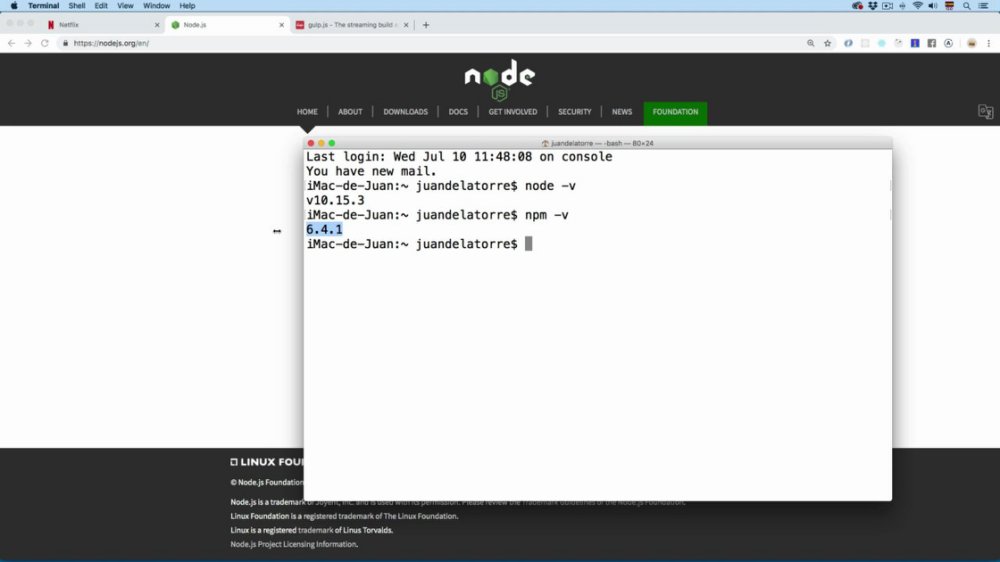Open the Edit menu
The height and width of the screenshot is (562, 1000).
(101, 6)
